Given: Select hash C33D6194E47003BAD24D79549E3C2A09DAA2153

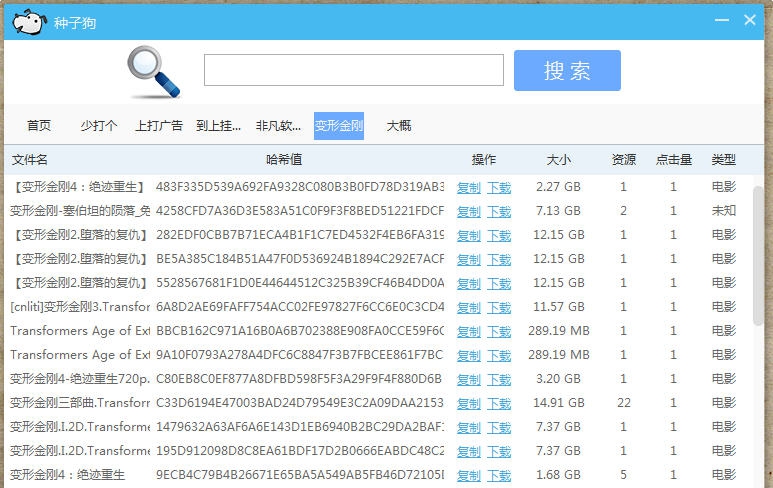Looking at the screenshot, I should (300, 403).
